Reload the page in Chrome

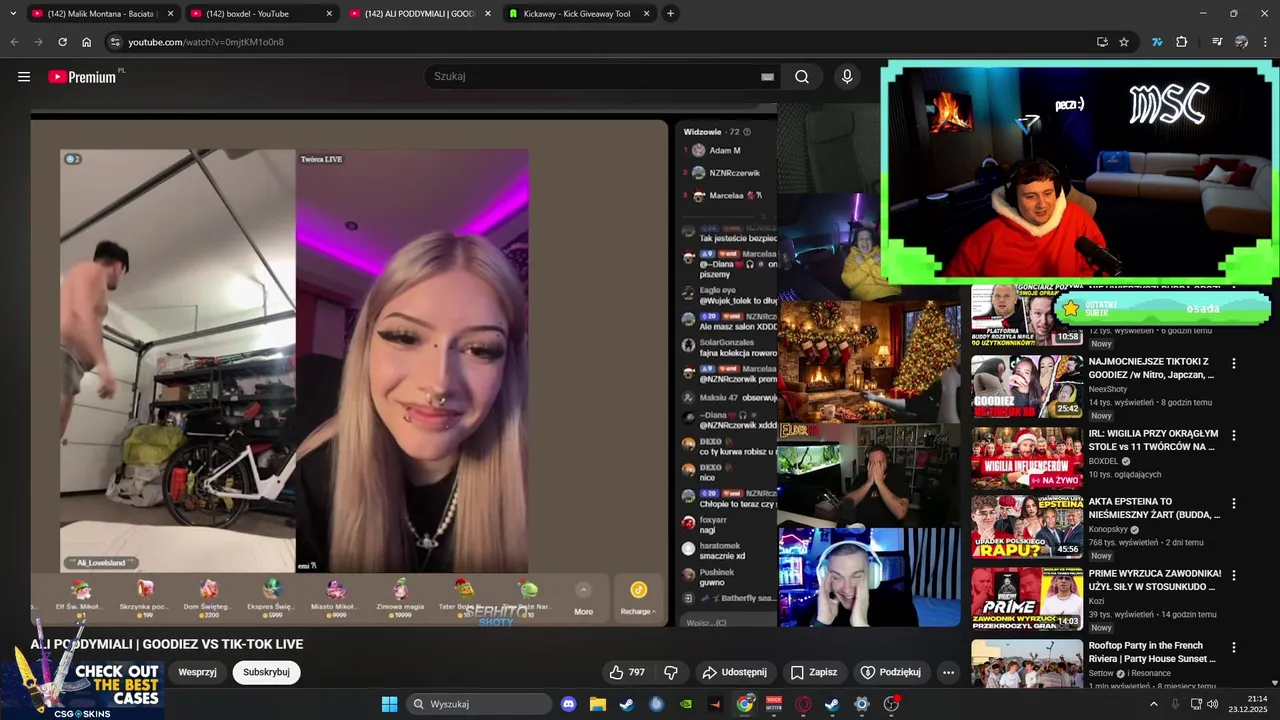click(62, 42)
